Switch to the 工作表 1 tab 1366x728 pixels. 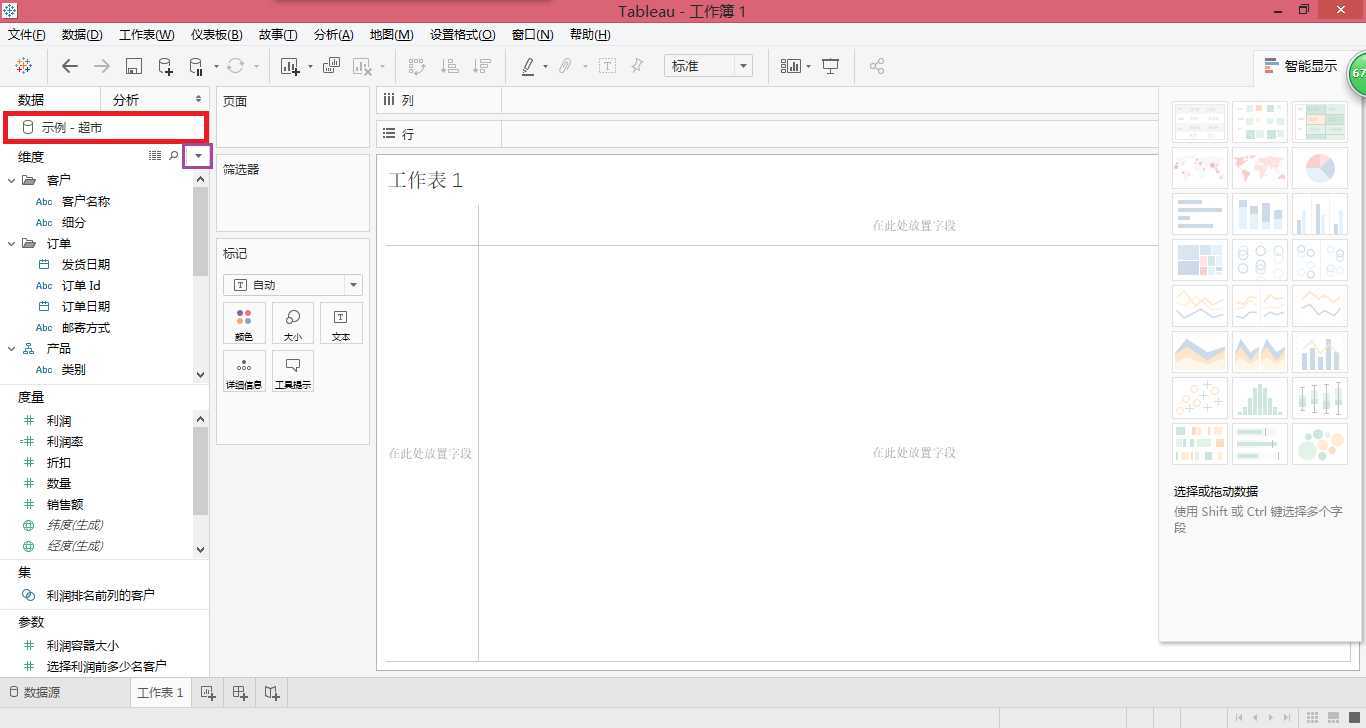pyautogui.click(x=160, y=692)
